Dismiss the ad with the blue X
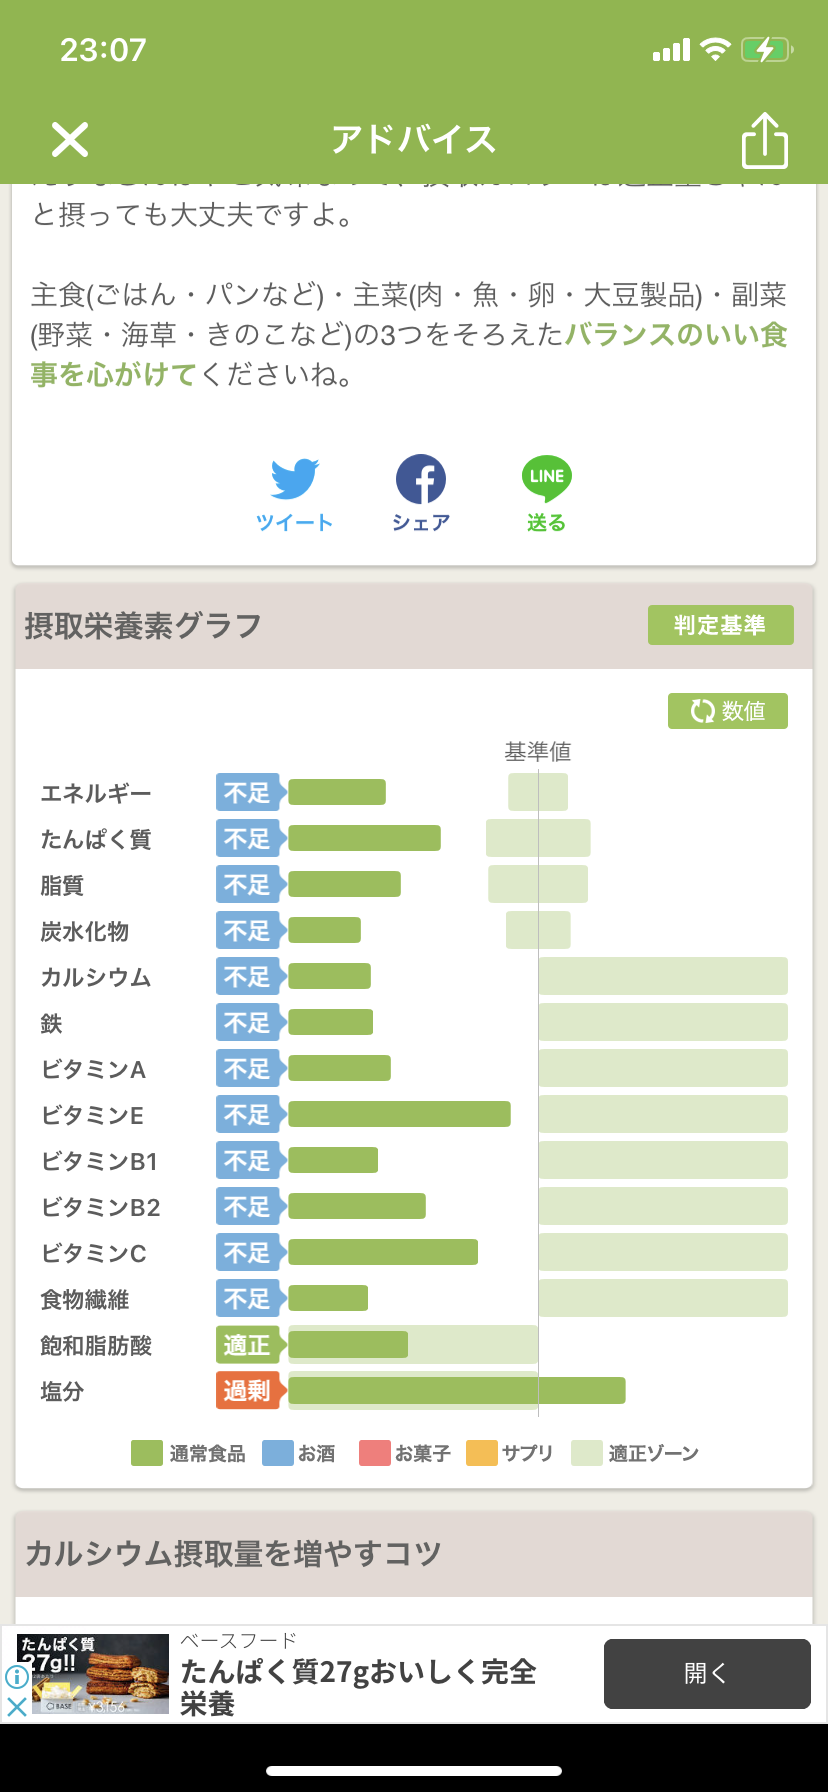 click(x=16, y=1706)
